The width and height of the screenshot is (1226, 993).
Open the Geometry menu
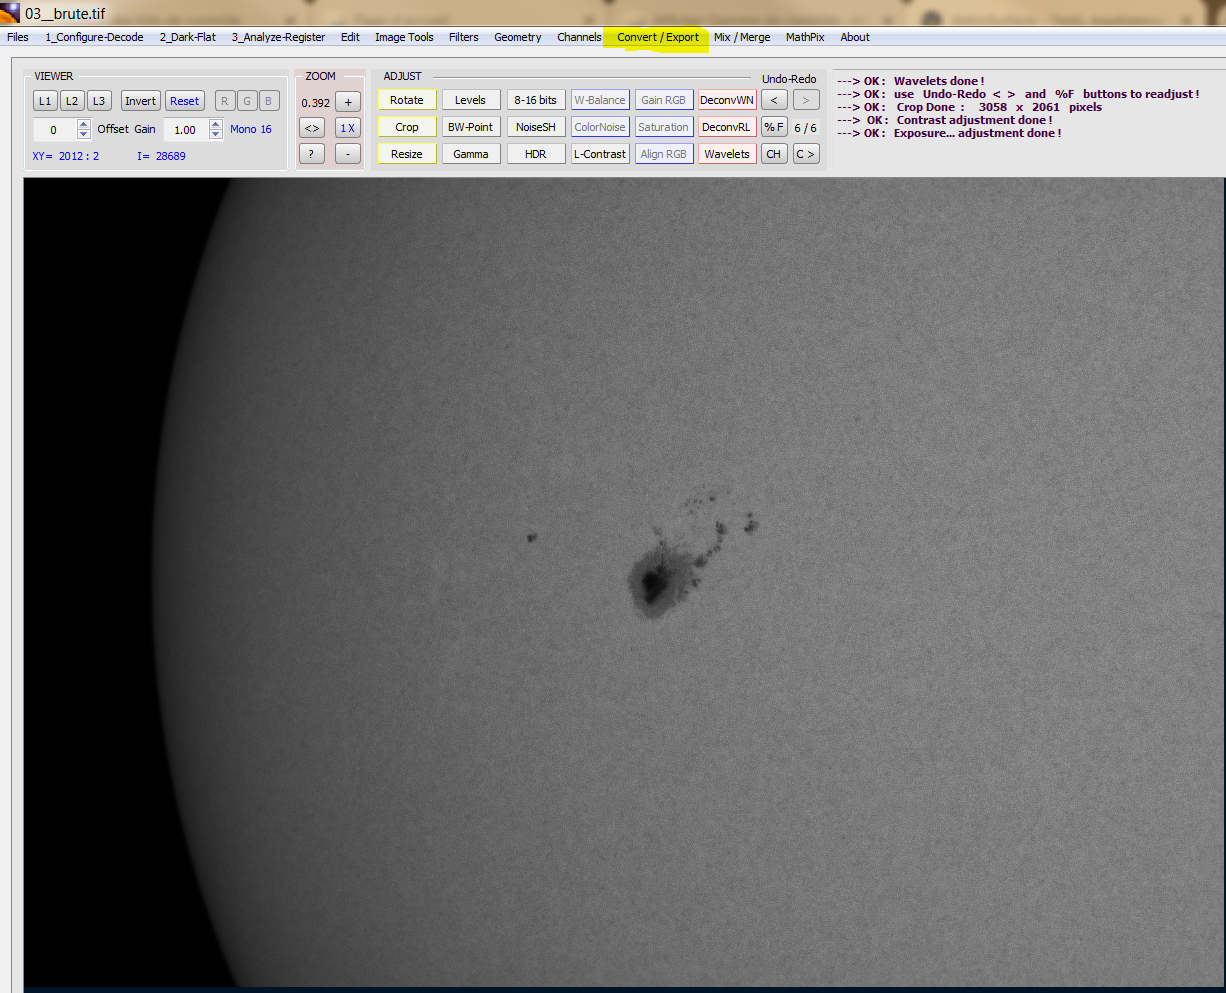518,37
